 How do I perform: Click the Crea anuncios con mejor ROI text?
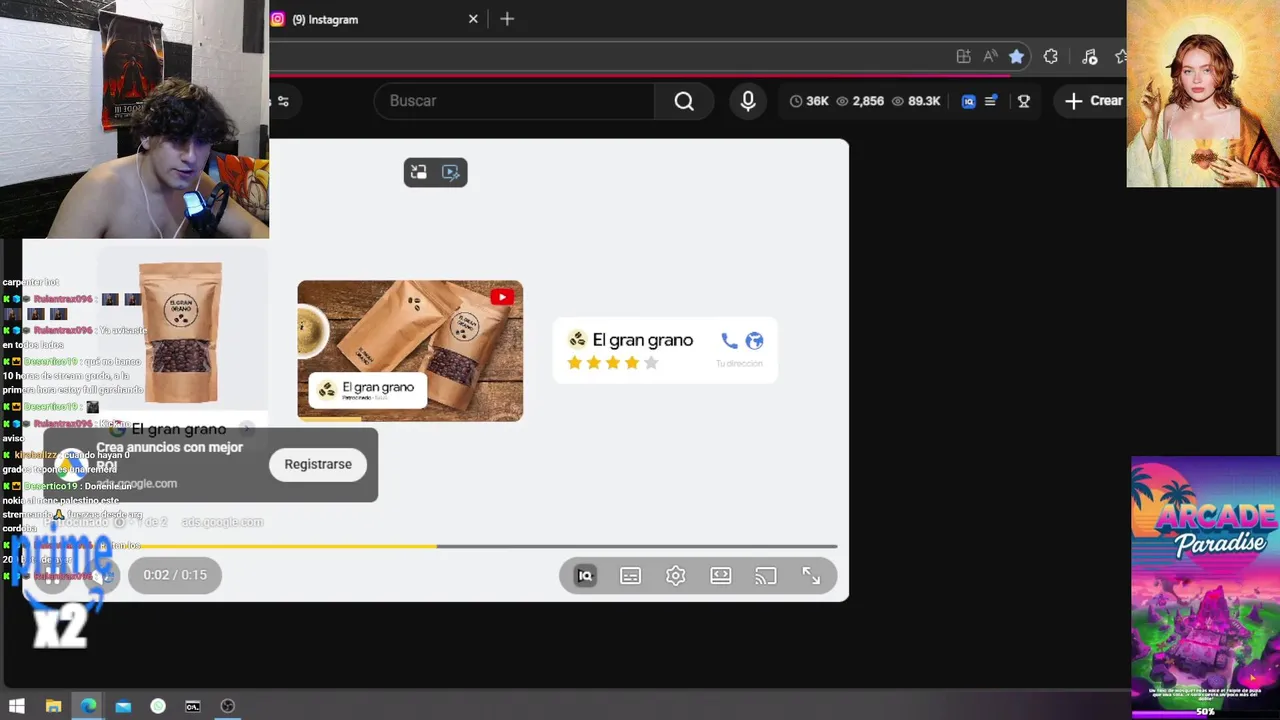(169, 456)
